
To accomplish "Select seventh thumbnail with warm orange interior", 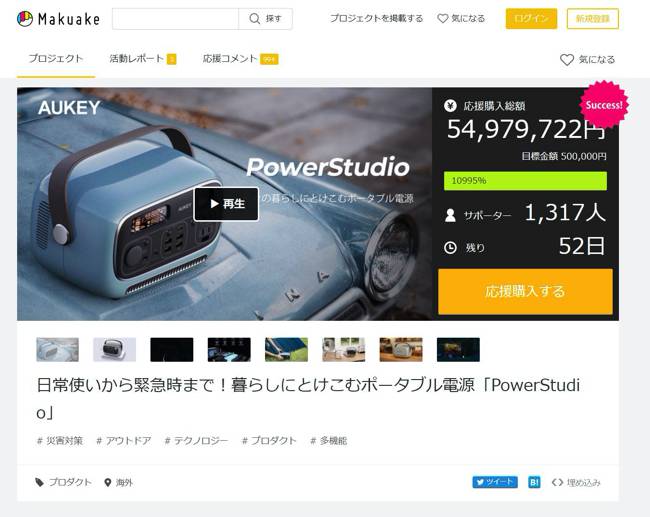I will click(401, 350).
